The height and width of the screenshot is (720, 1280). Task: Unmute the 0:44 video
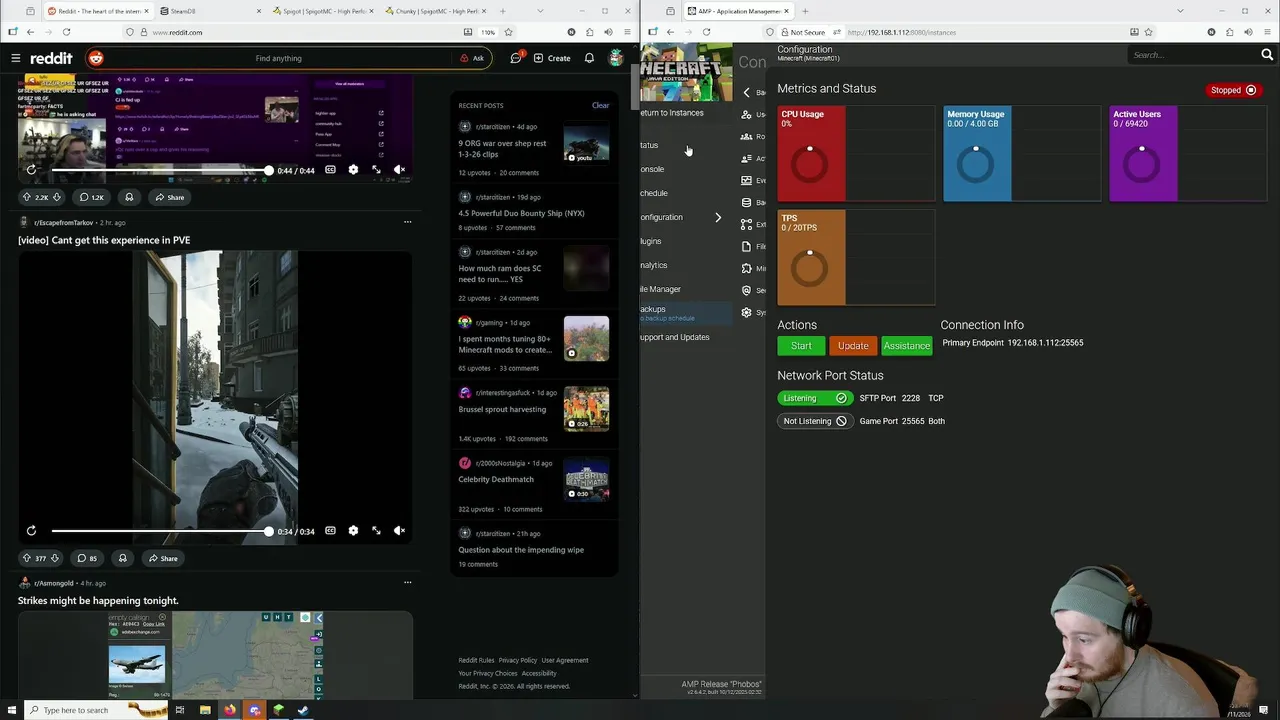tap(399, 170)
